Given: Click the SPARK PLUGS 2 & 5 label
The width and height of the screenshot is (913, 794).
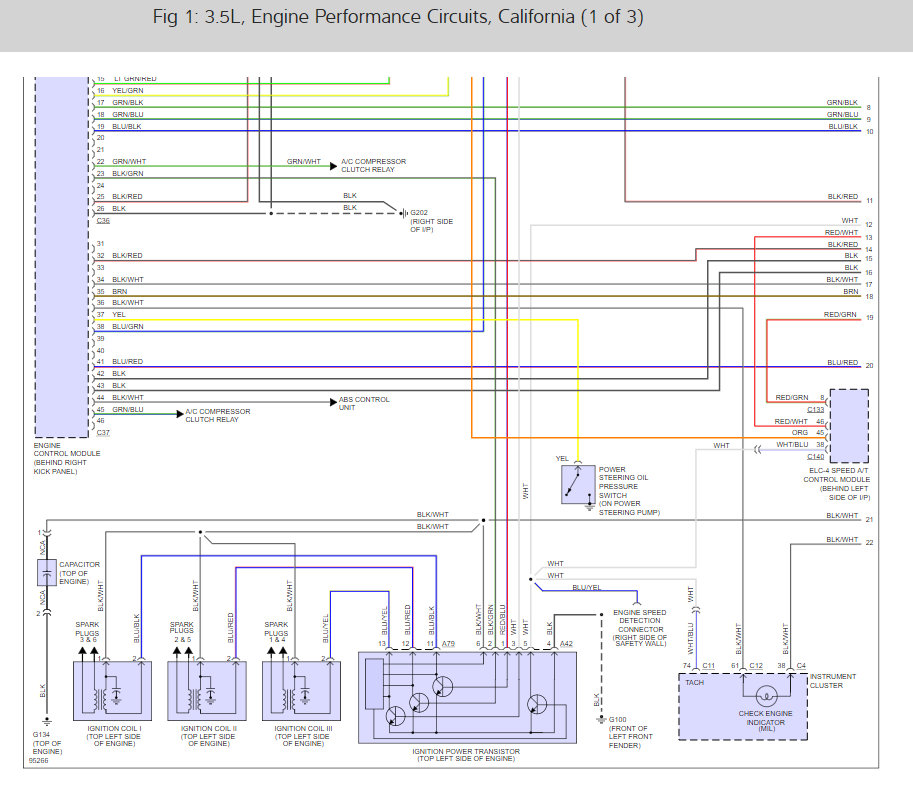Looking at the screenshot, I should pyautogui.click(x=182, y=632).
